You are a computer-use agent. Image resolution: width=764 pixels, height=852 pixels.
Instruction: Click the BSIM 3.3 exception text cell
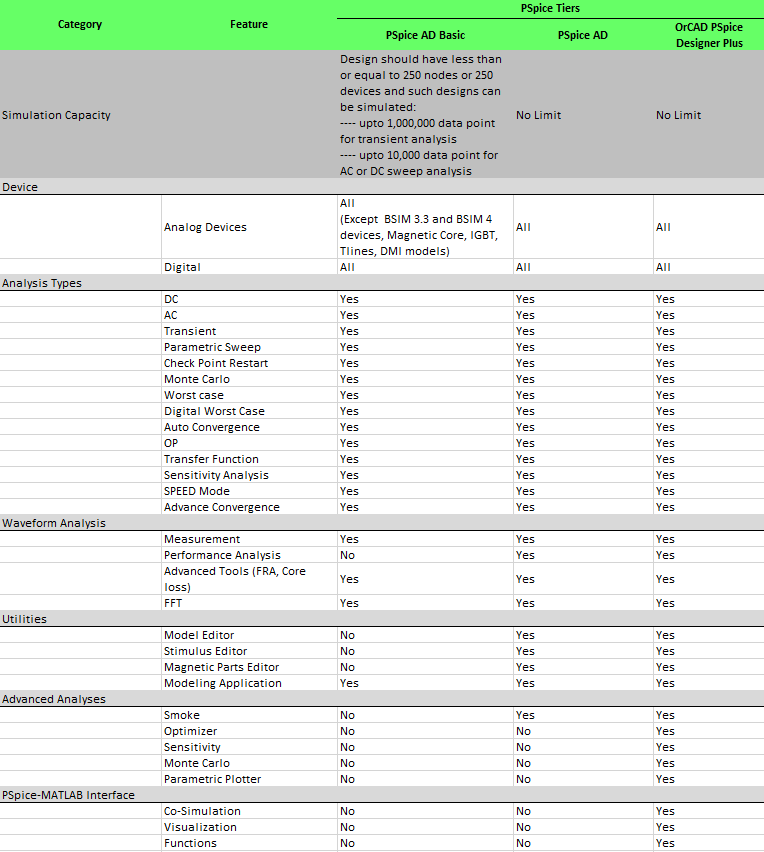(425, 227)
